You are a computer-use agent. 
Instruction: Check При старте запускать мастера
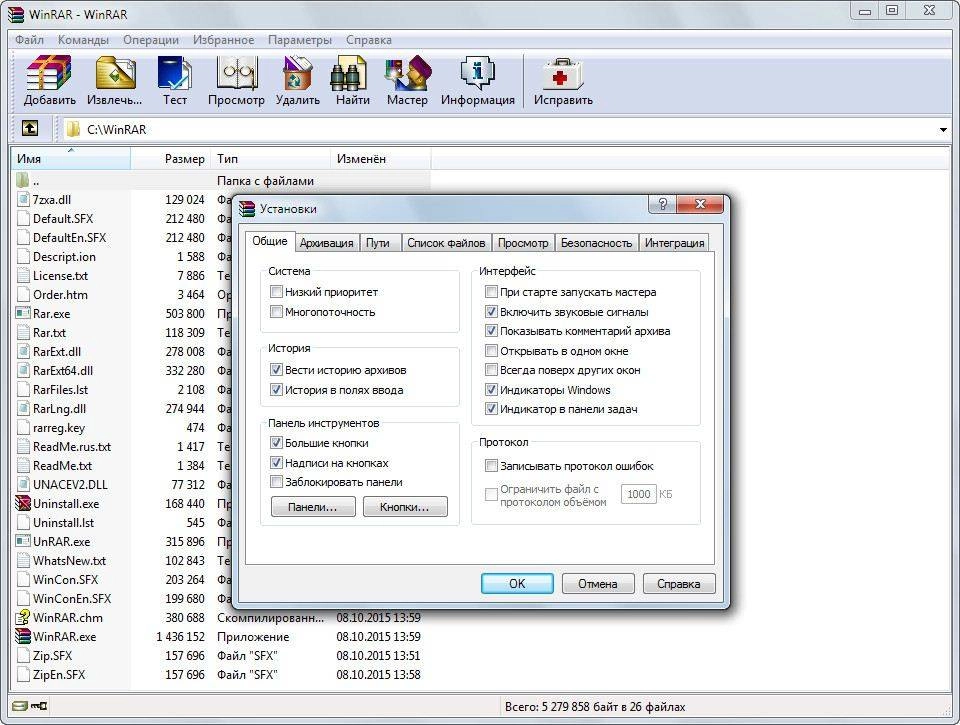tap(491, 292)
